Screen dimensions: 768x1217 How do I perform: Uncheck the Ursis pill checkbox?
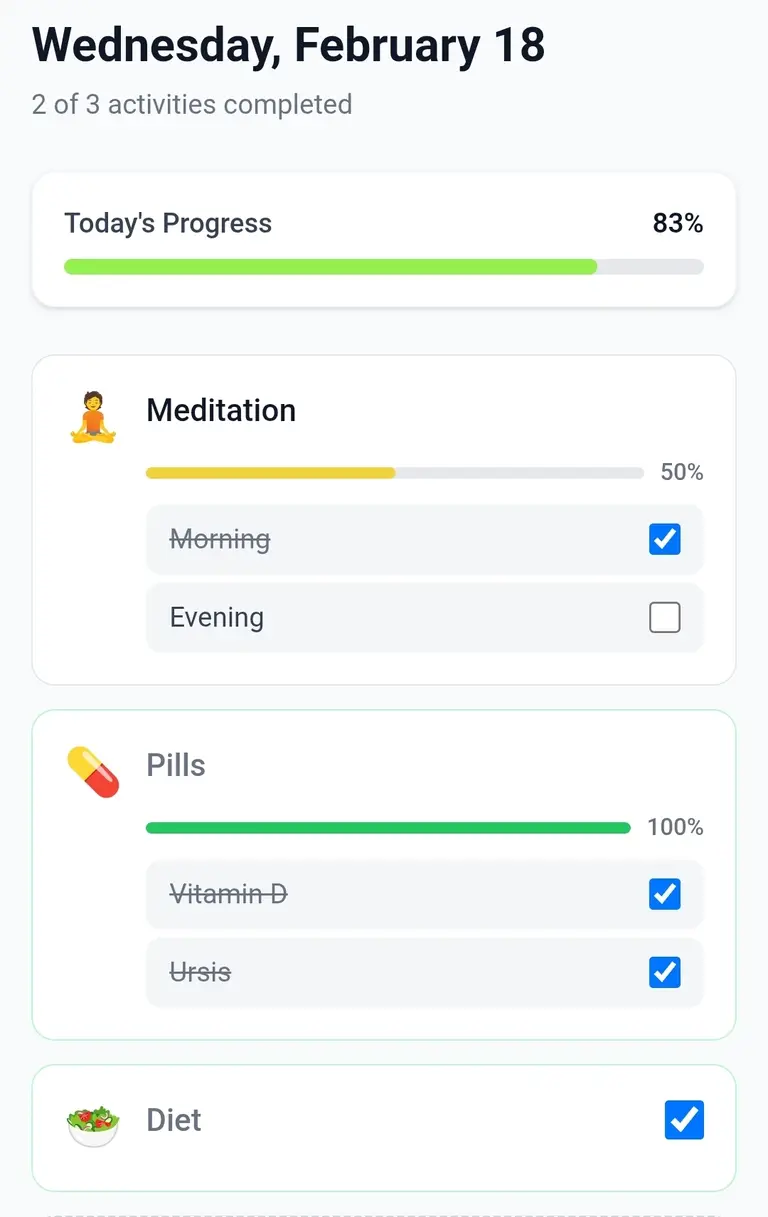[x=664, y=972]
